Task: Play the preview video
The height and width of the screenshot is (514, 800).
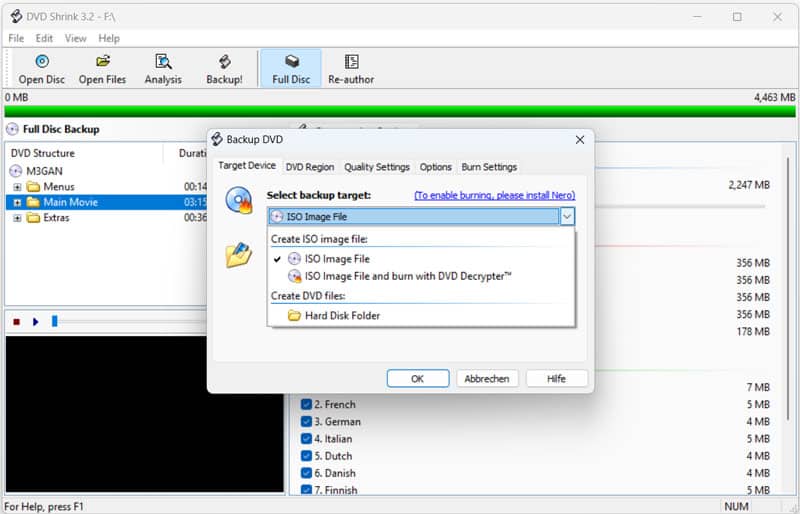Action: (x=35, y=322)
